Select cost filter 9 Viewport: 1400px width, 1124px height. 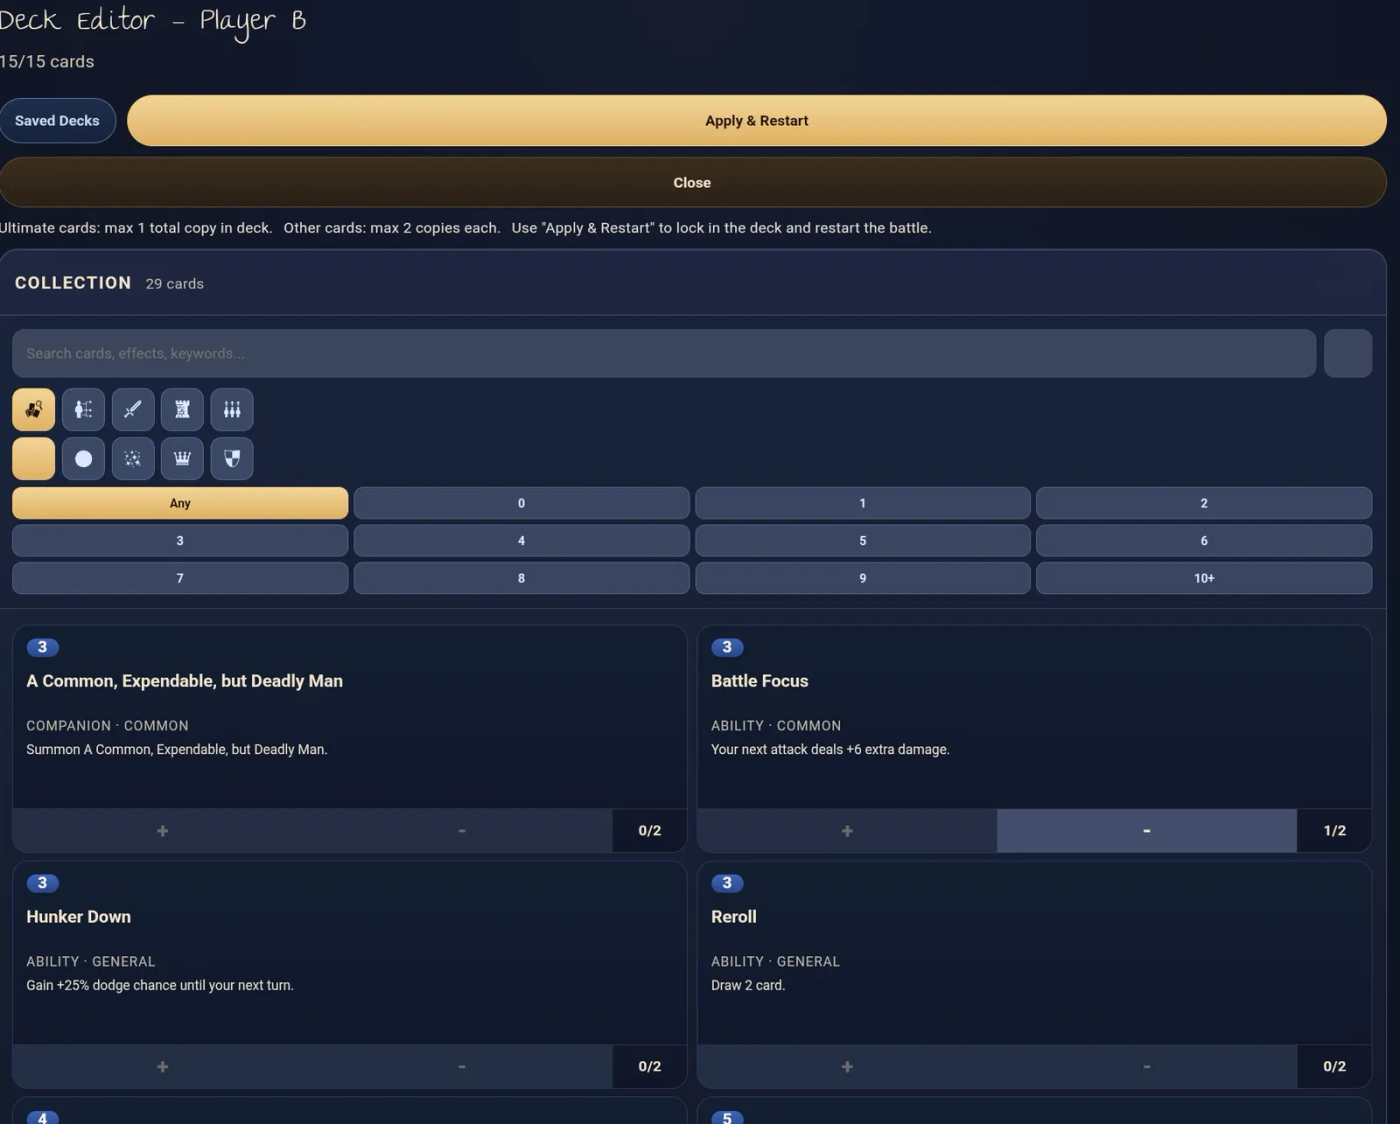[863, 578]
